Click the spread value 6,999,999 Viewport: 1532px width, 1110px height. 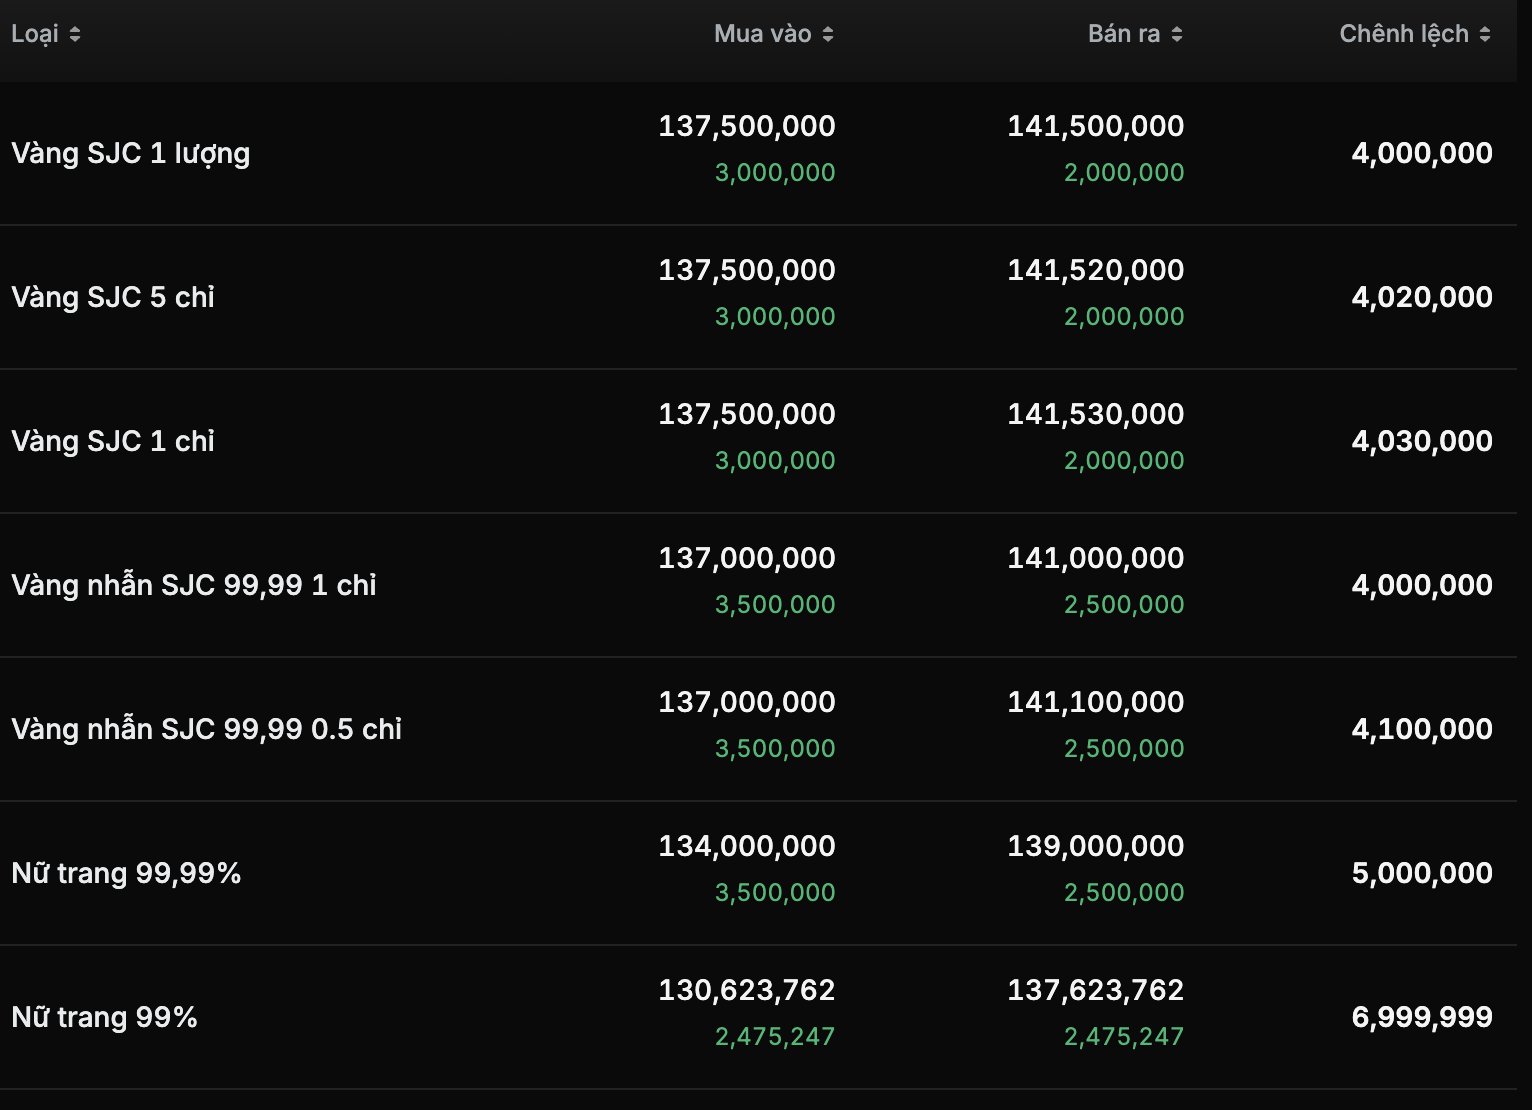(x=1422, y=1017)
